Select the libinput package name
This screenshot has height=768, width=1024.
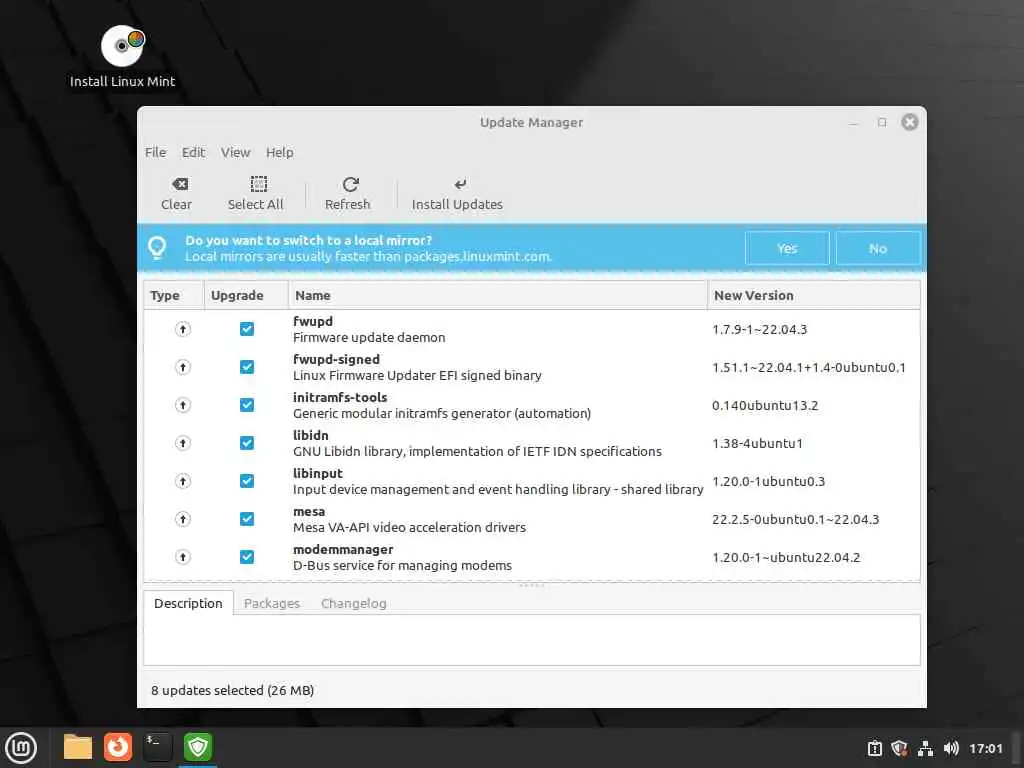click(317, 473)
